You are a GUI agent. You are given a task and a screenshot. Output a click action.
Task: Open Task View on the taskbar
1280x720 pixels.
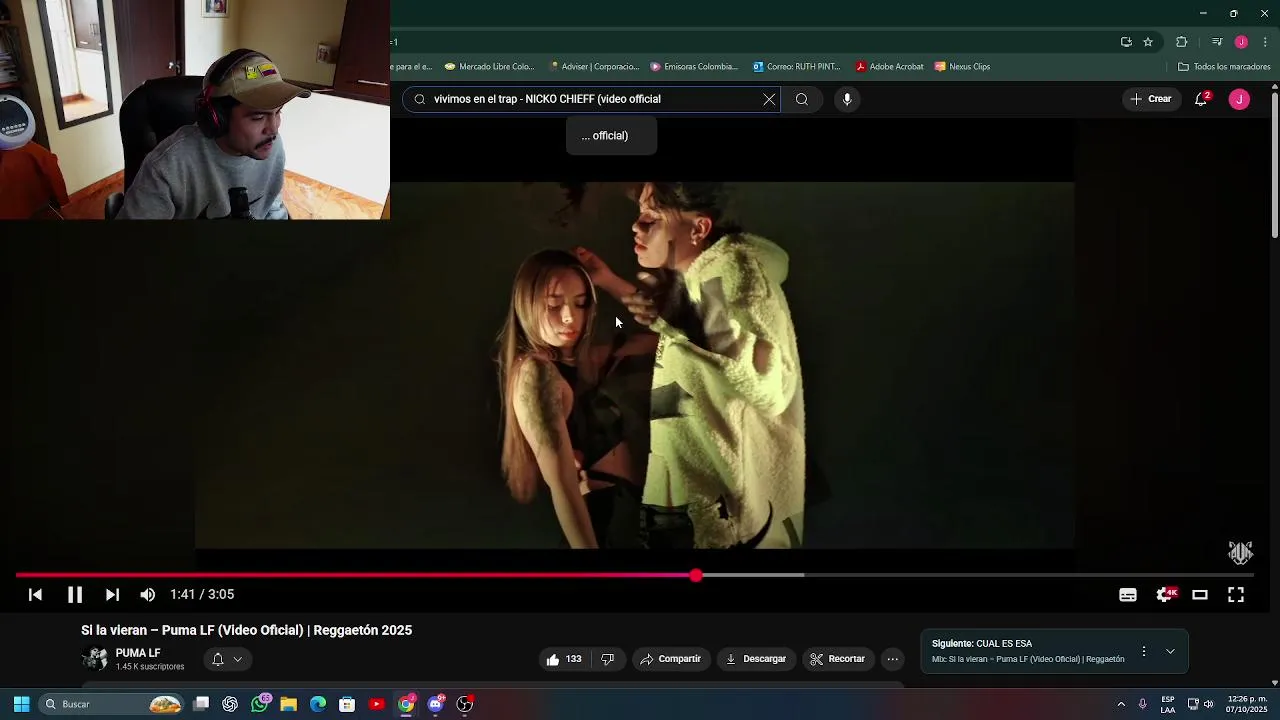click(x=201, y=704)
